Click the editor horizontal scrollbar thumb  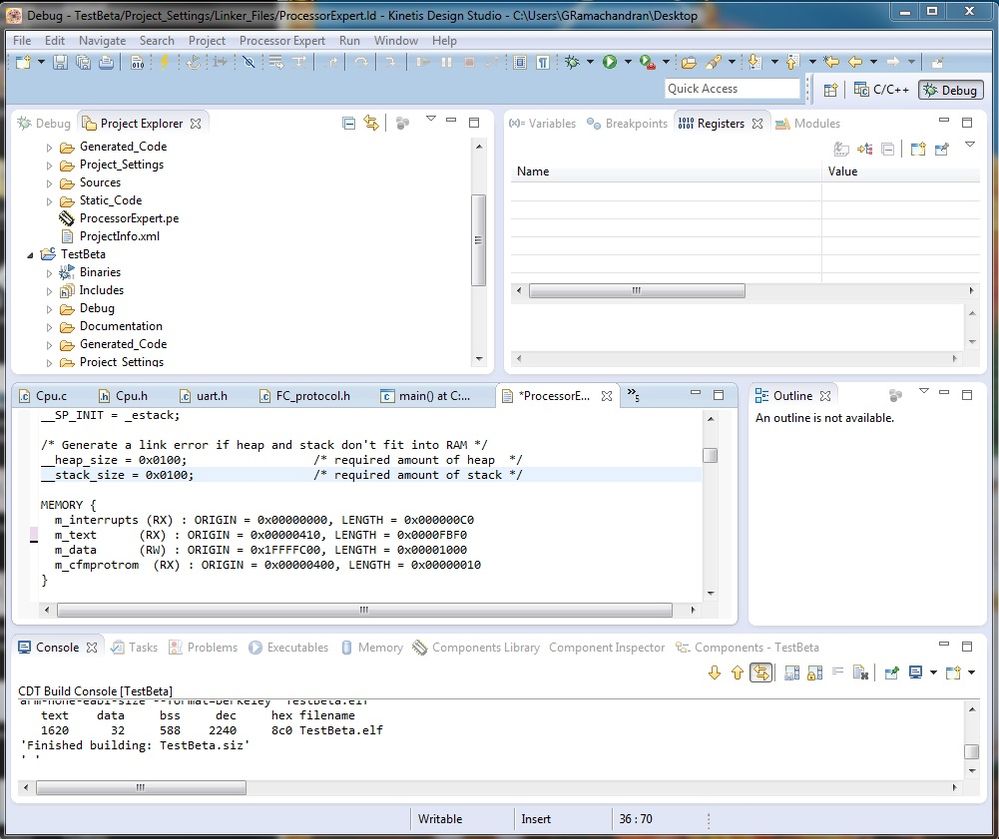(364, 610)
